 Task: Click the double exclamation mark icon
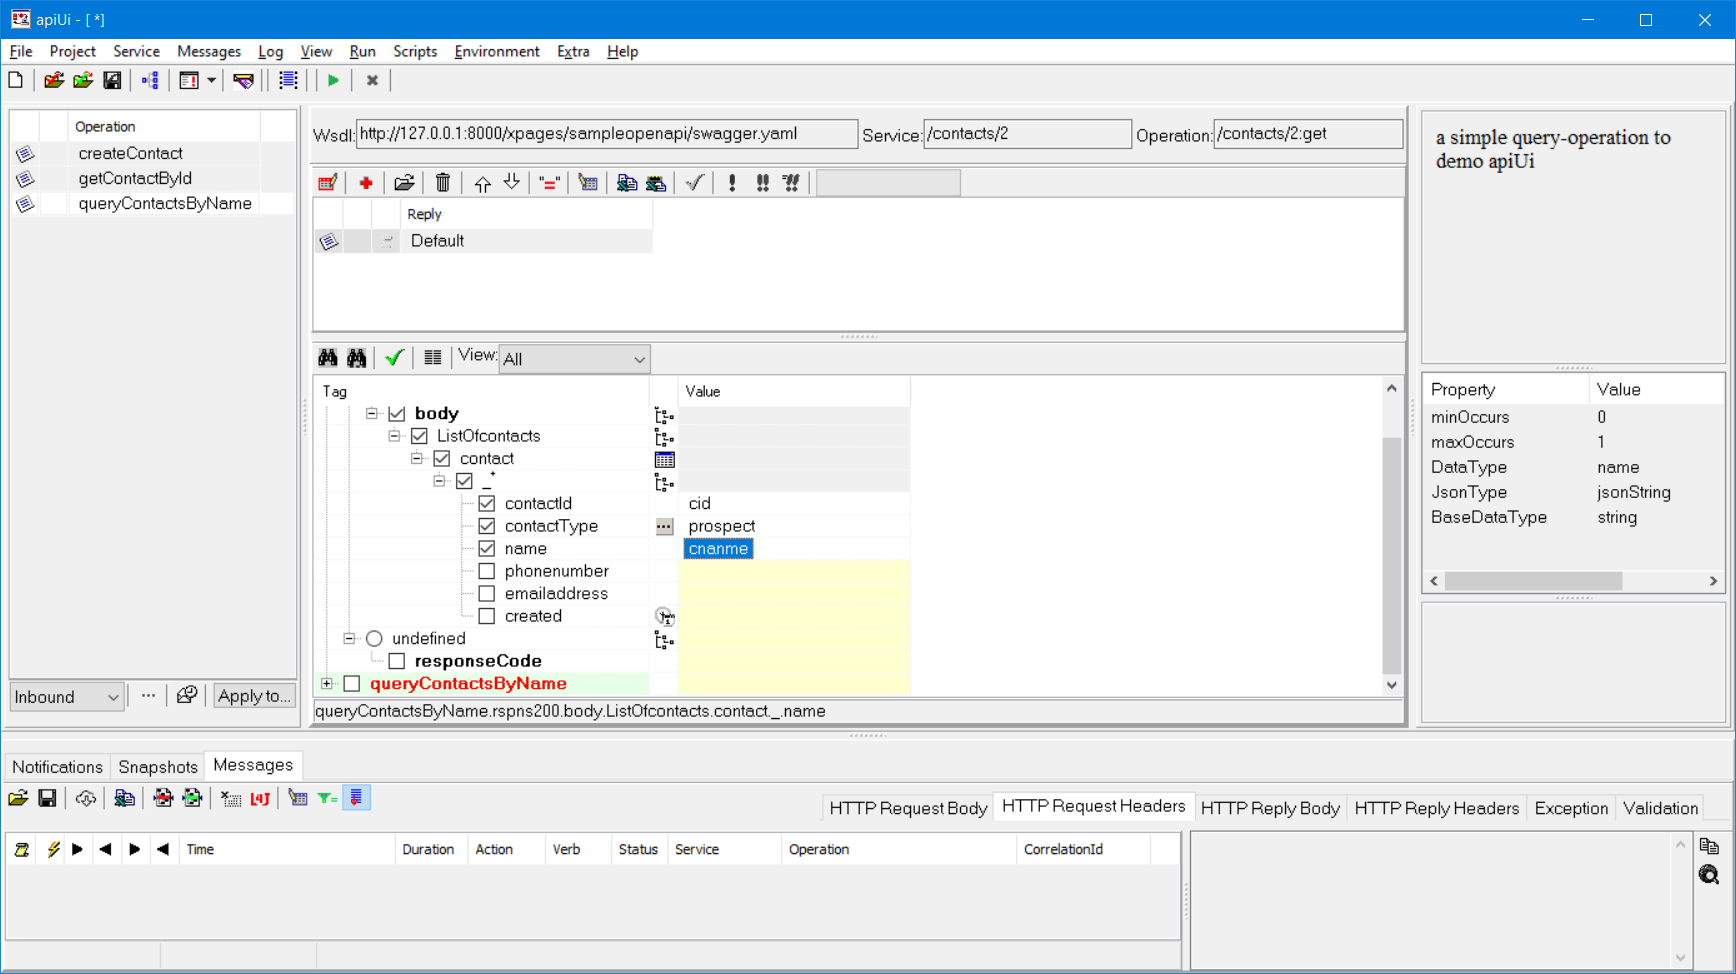762,183
